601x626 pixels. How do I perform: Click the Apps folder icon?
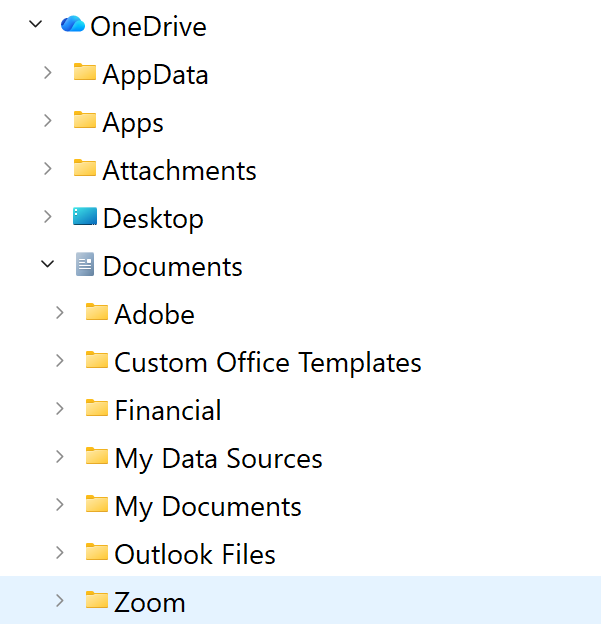(x=85, y=121)
